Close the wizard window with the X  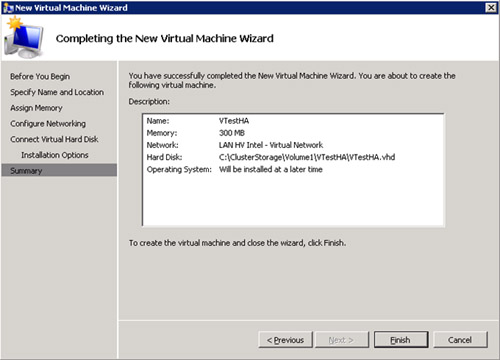click(x=491, y=7)
